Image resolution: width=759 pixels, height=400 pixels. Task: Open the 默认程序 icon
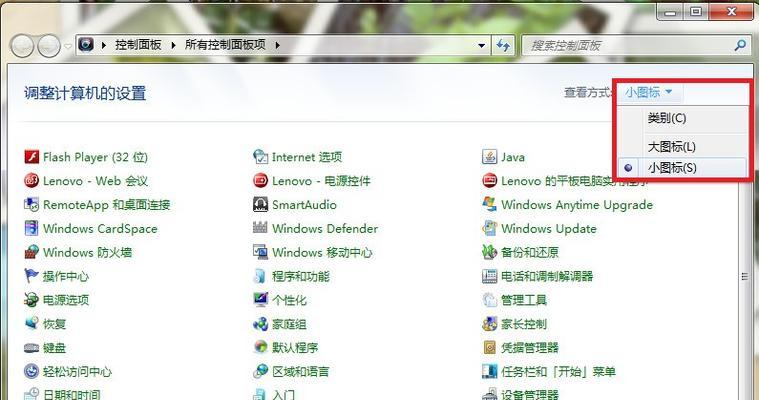coord(260,347)
